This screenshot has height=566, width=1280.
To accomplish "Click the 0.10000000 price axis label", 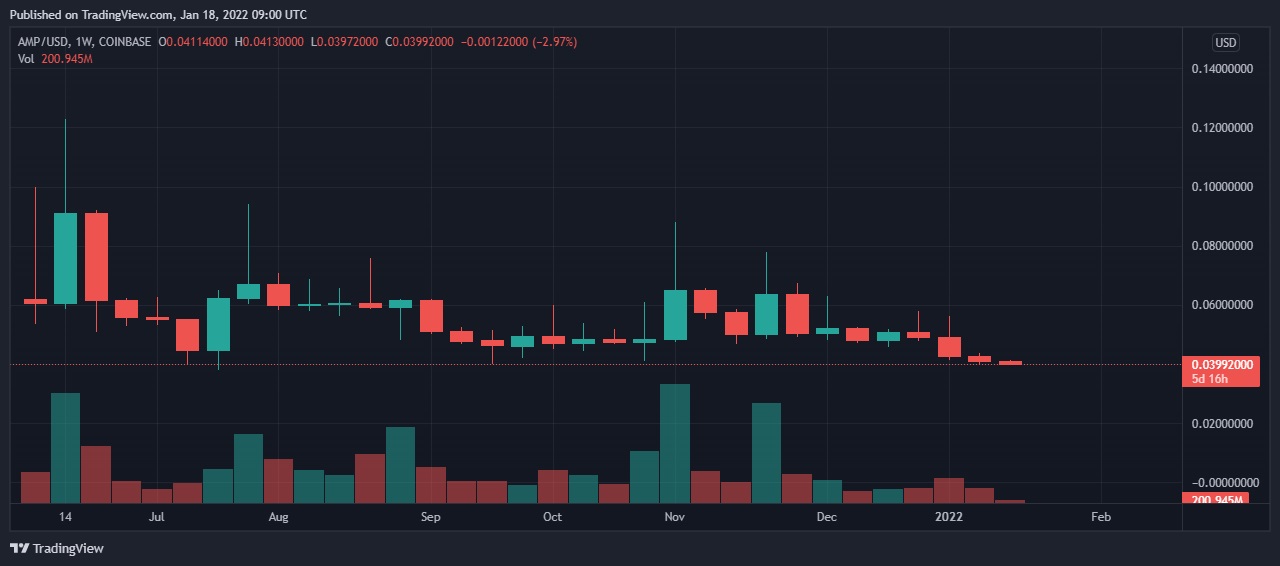I will 1221,187.
